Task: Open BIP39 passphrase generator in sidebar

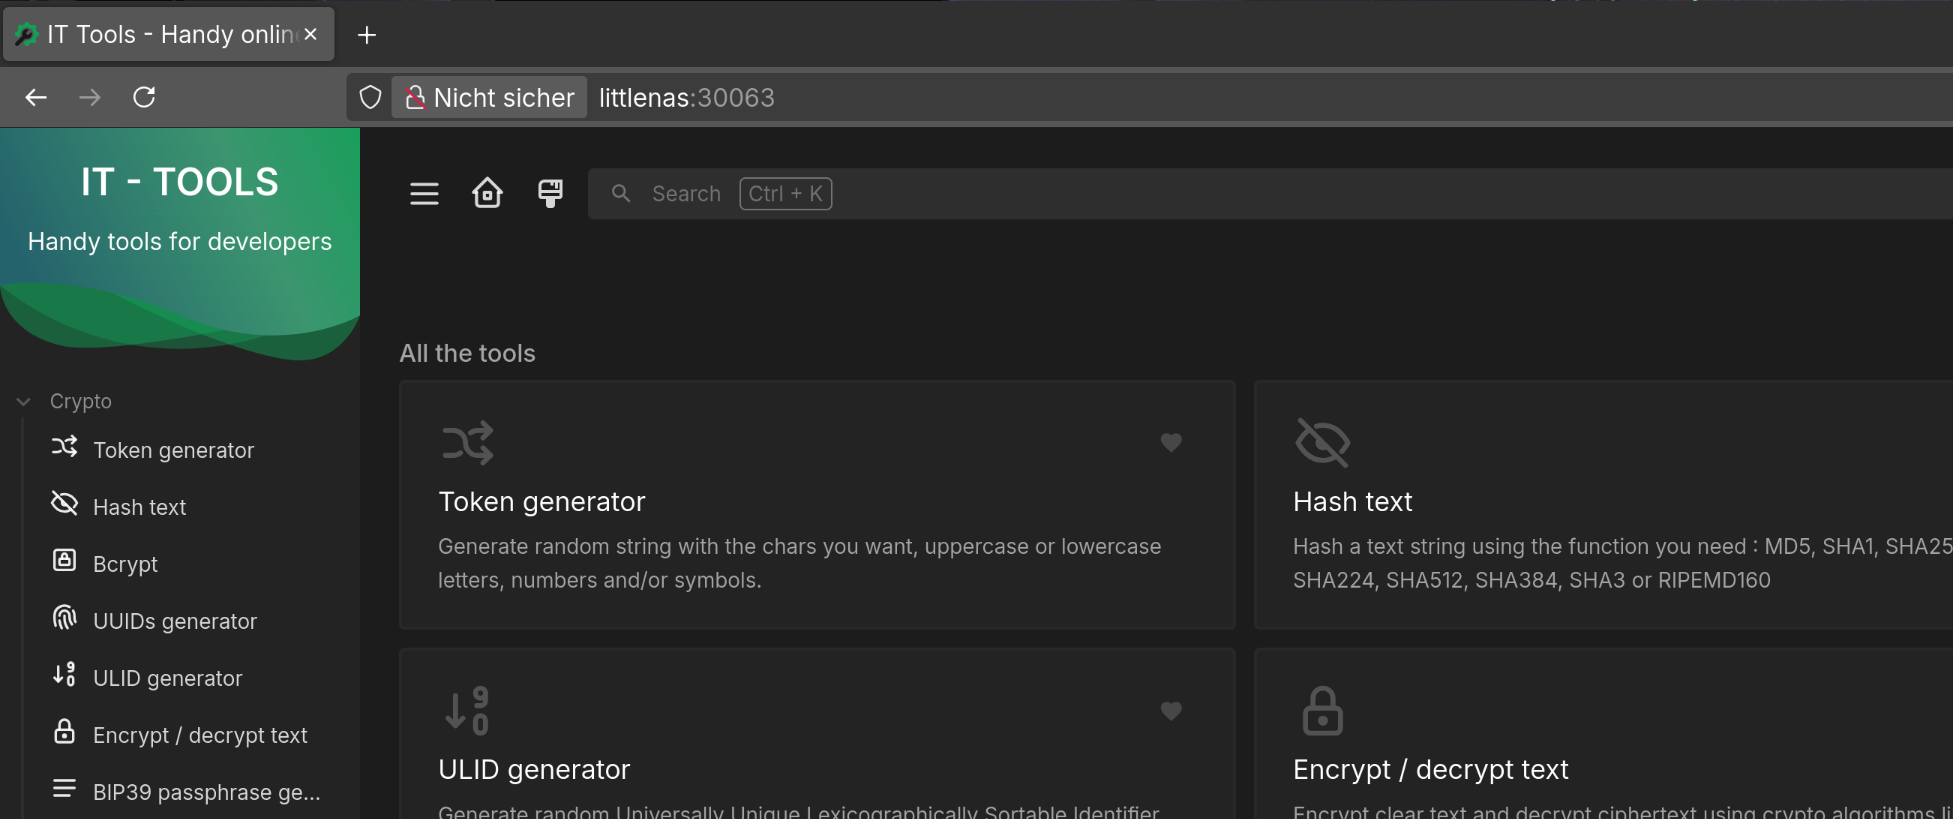Action: point(206,792)
